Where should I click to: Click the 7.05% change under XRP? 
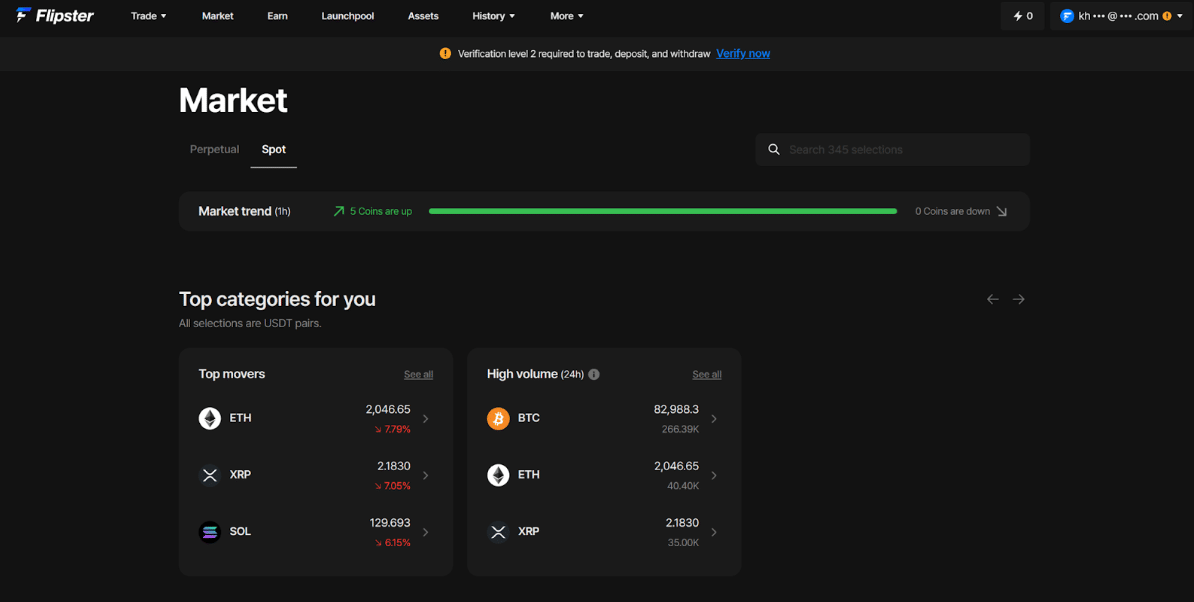click(x=392, y=486)
